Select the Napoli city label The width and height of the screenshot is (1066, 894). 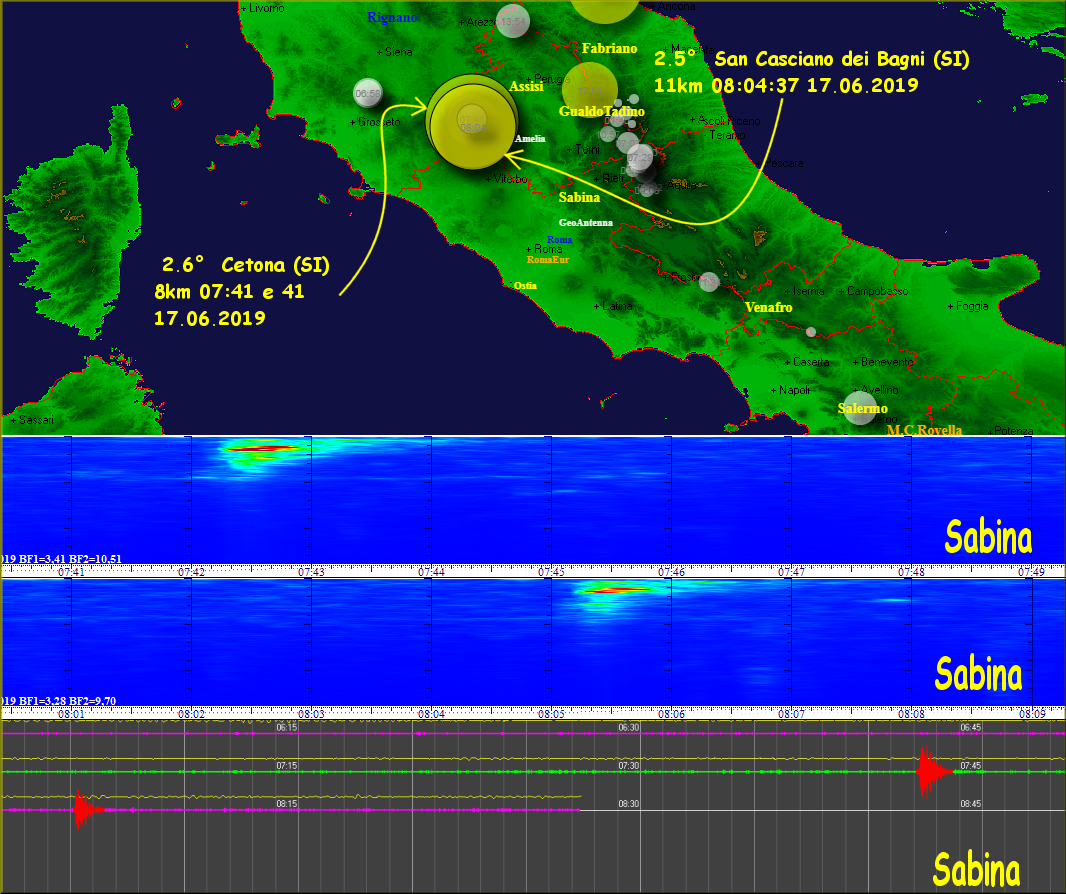(x=791, y=390)
